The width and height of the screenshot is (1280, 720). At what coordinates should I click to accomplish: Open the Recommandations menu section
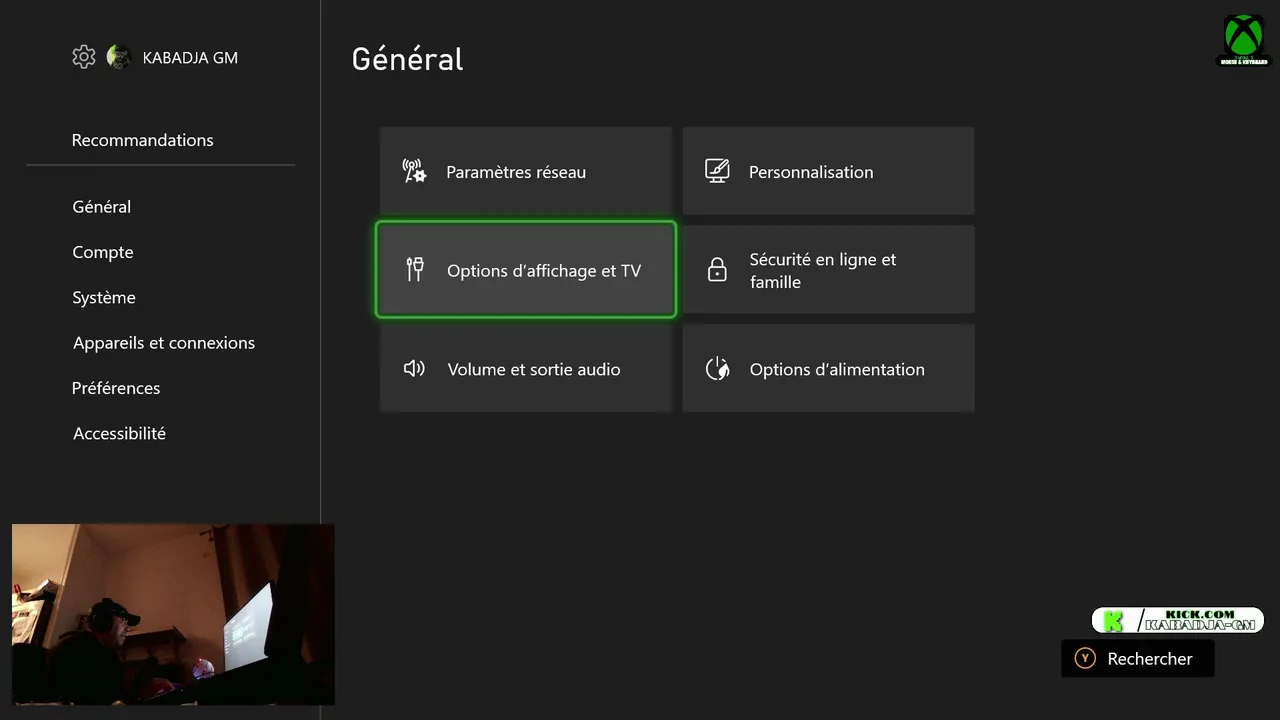click(142, 140)
